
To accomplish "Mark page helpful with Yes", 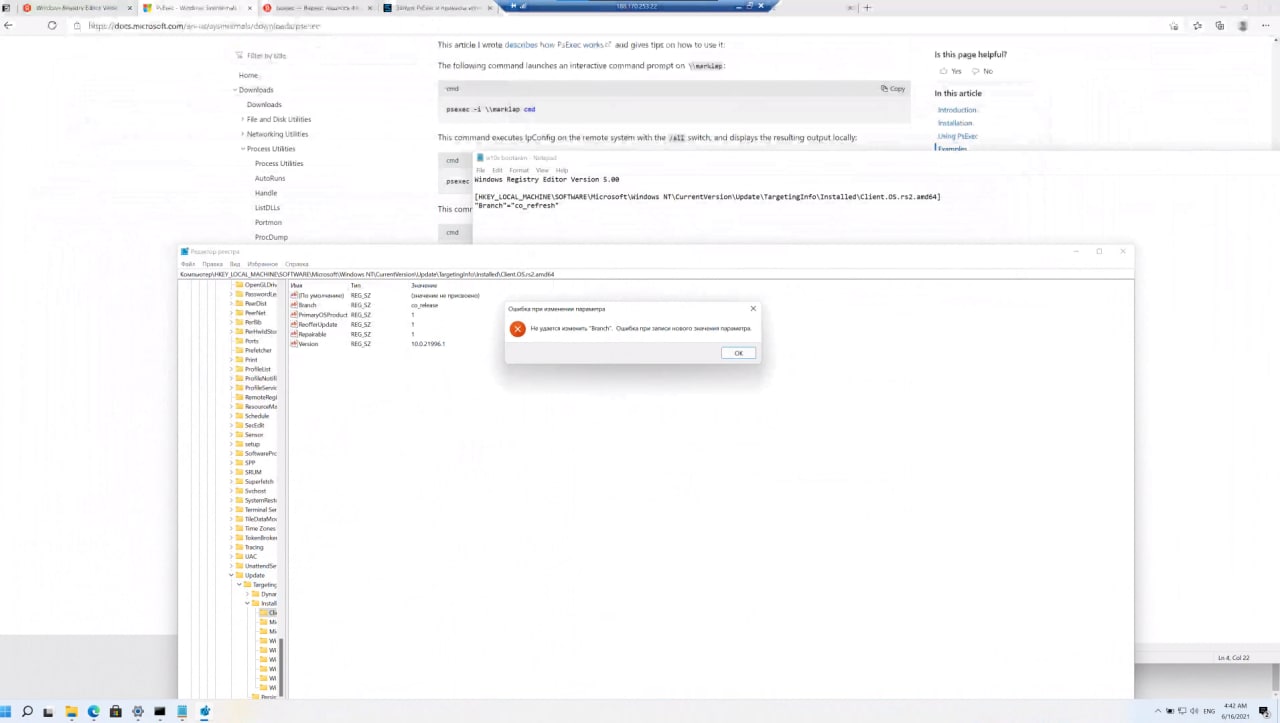I will tap(951, 72).
